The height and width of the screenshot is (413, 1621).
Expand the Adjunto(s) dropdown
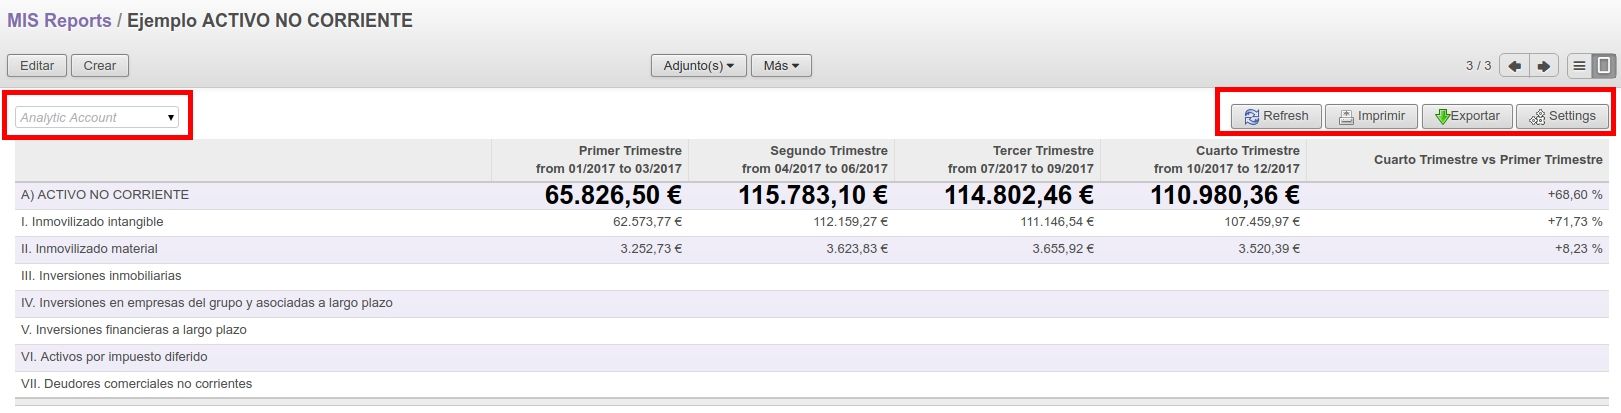[698, 66]
